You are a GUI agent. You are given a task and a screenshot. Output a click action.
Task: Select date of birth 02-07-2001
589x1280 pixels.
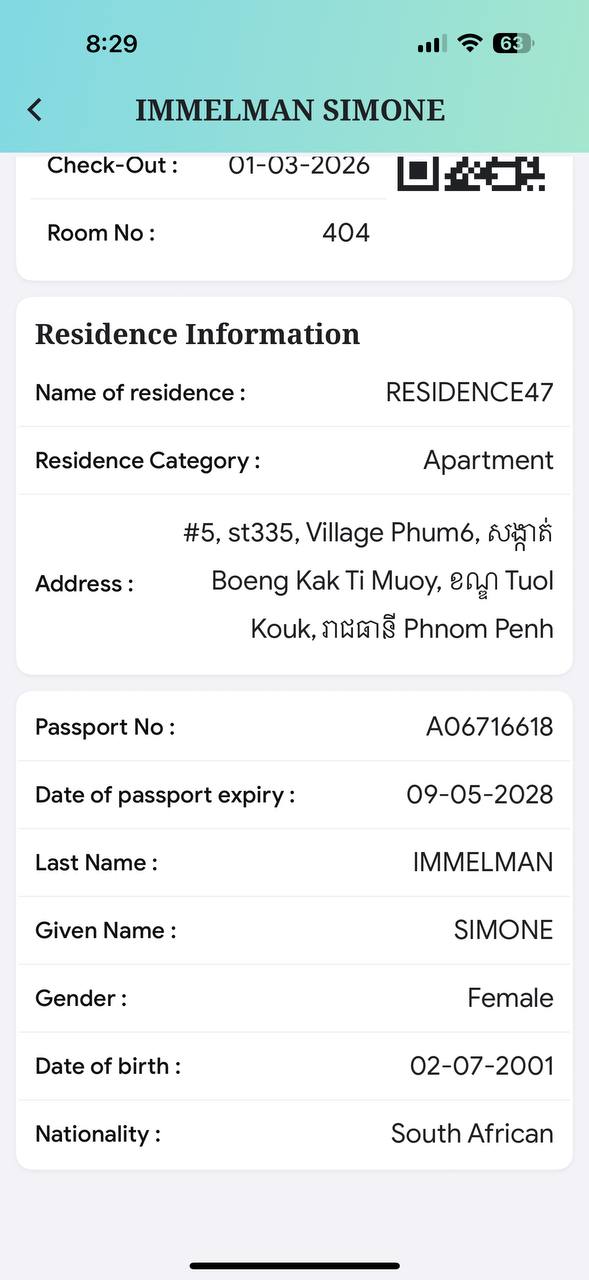pos(481,1066)
